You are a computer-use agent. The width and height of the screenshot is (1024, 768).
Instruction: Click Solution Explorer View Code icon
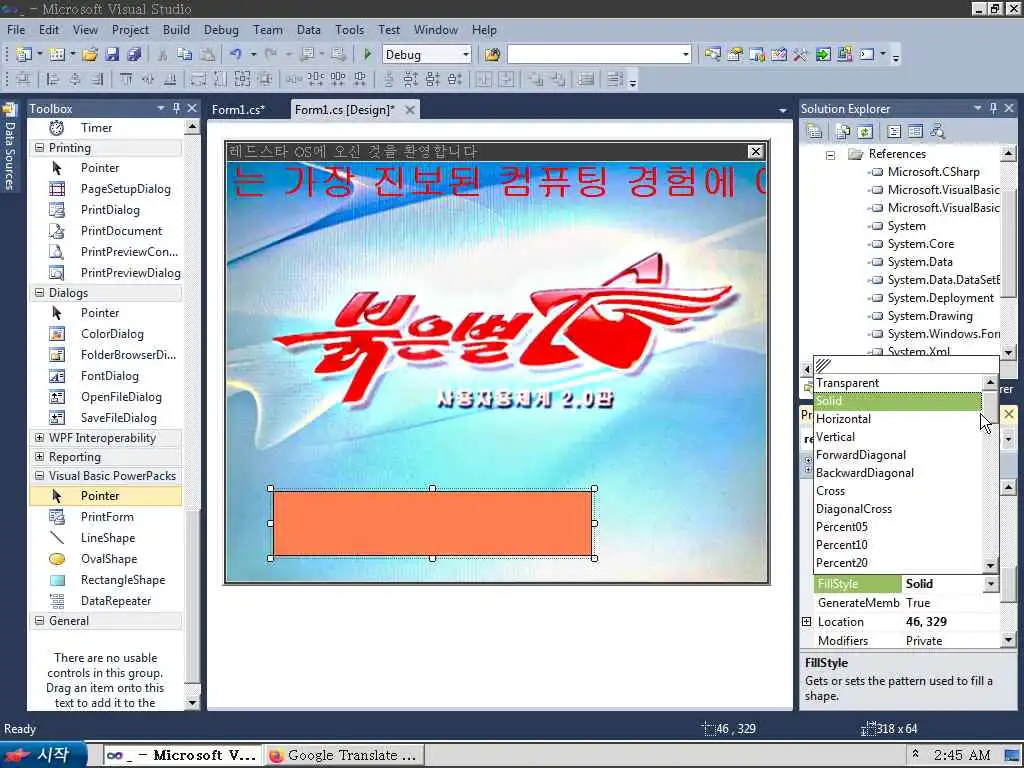pyautogui.click(x=894, y=131)
